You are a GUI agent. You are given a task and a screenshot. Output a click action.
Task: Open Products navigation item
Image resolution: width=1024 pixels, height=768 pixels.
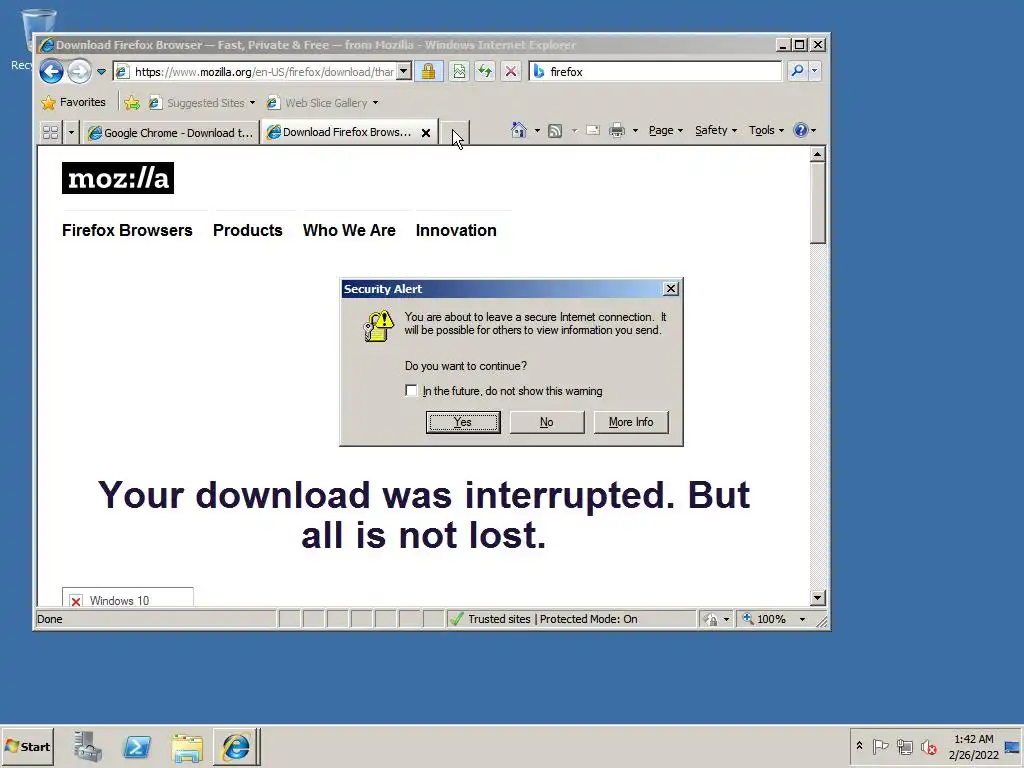tap(248, 231)
